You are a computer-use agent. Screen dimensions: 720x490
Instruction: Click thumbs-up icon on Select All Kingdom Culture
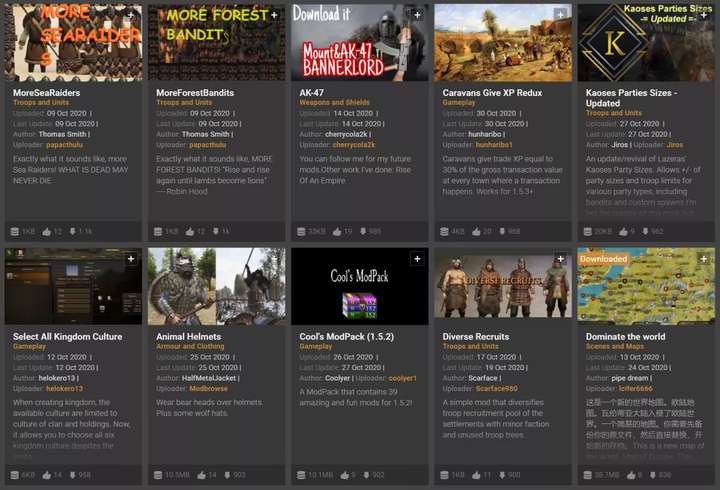tap(46, 475)
